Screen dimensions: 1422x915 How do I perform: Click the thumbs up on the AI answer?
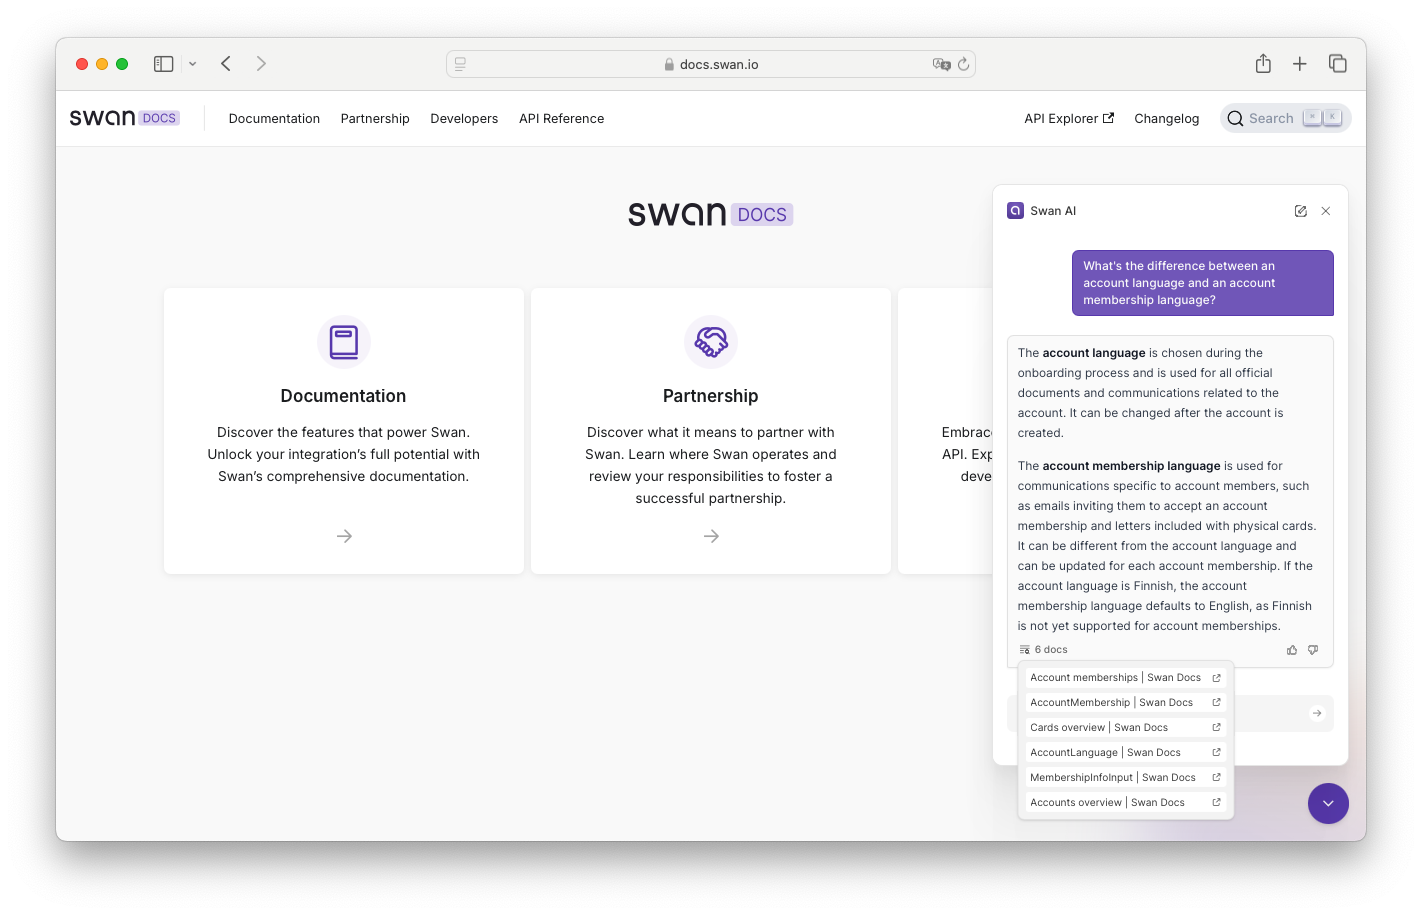point(1292,649)
